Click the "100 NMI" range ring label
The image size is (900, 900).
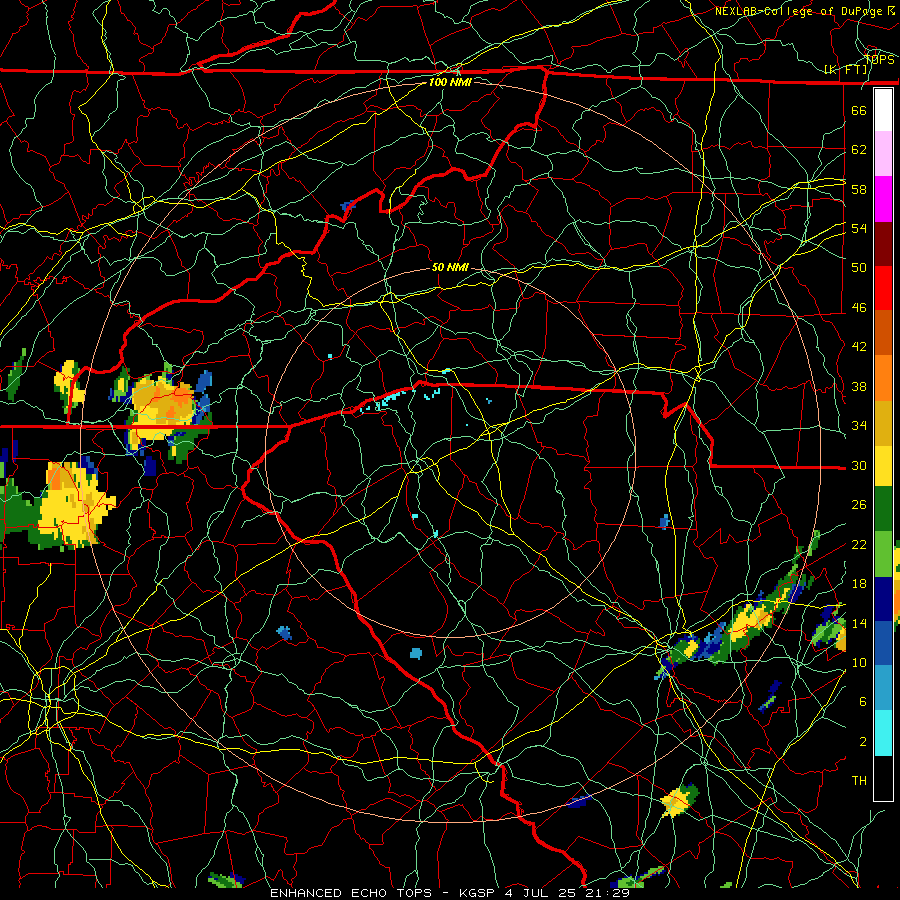point(450,82)
